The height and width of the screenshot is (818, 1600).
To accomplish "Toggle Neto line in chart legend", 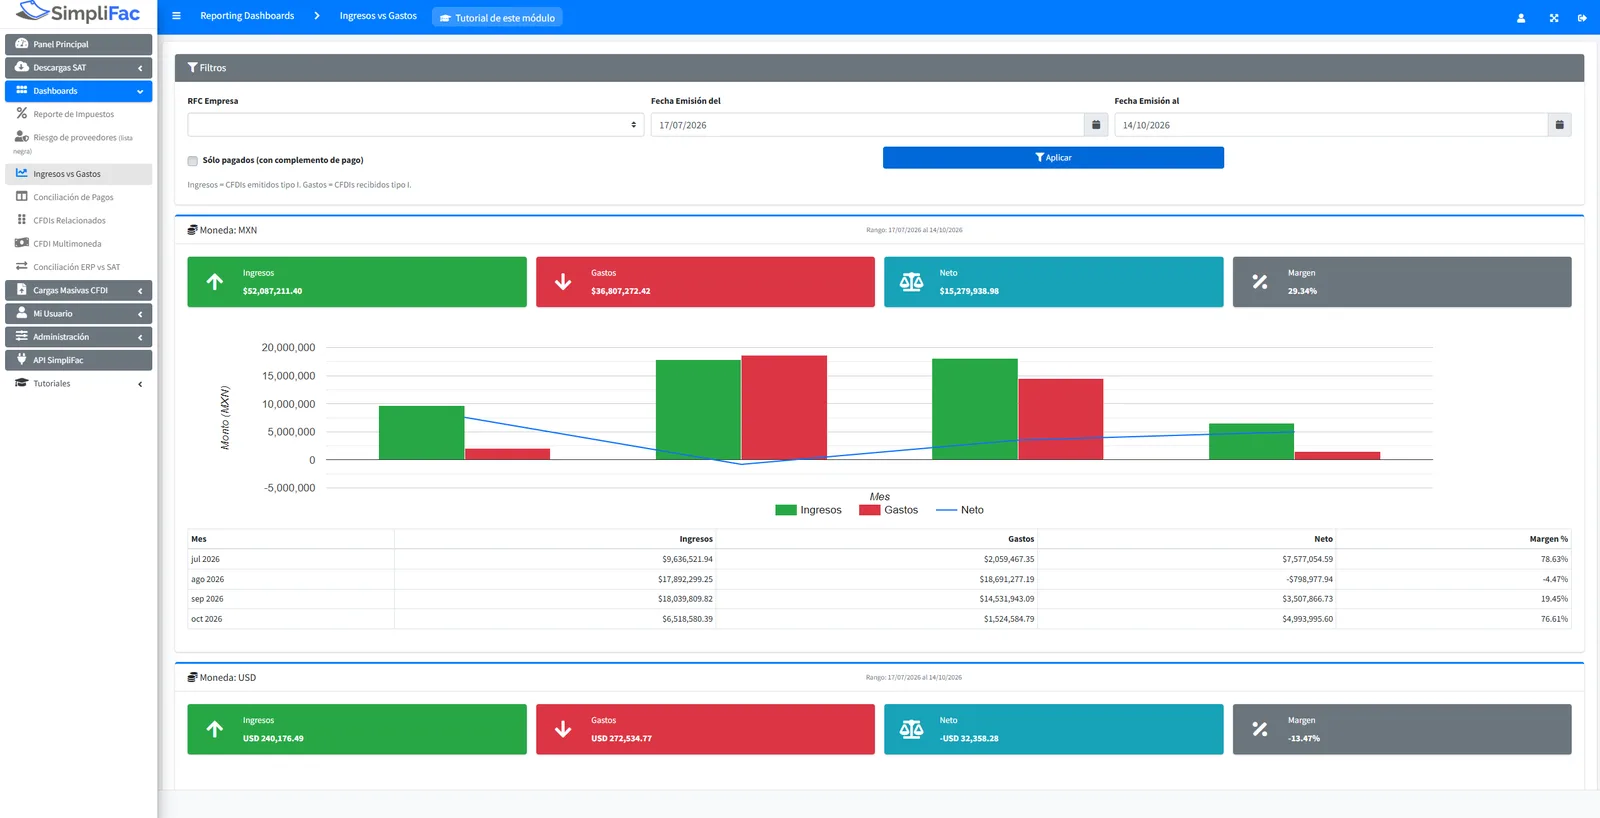I will [959, 510].
